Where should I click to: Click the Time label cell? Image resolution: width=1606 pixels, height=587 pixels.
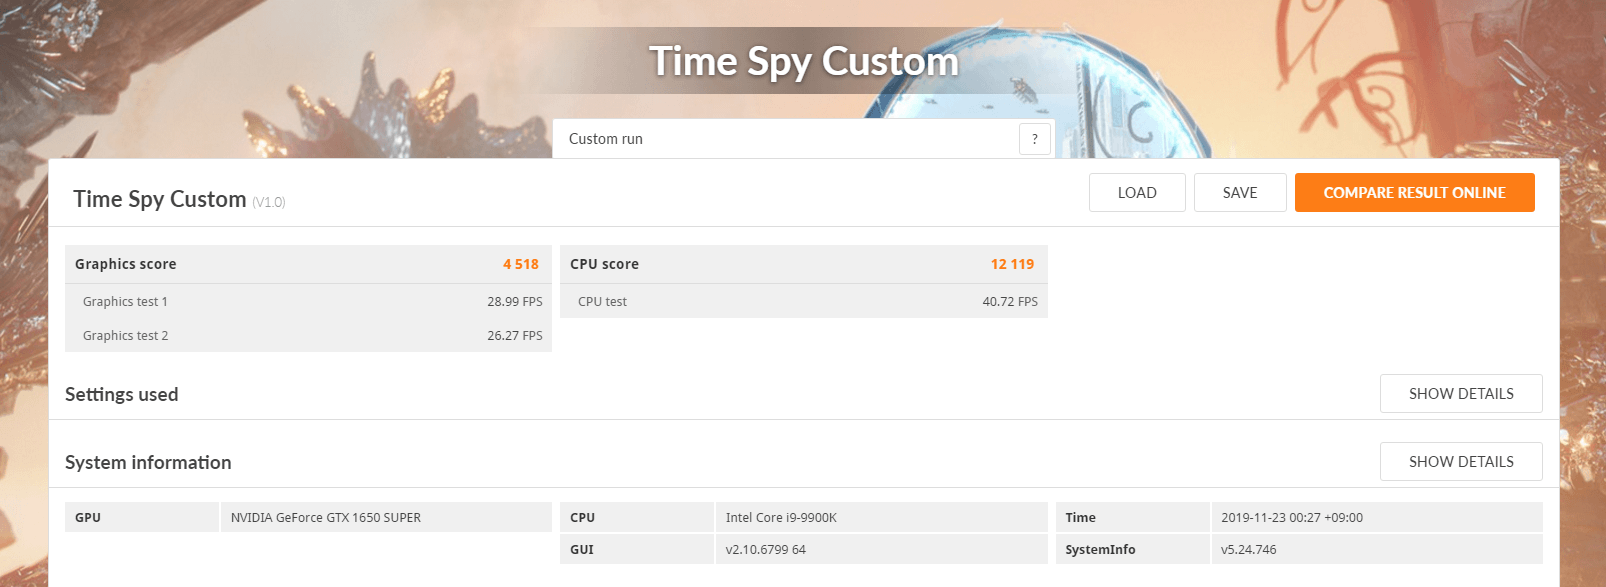pyautogui.click(x=1133, y=517)
